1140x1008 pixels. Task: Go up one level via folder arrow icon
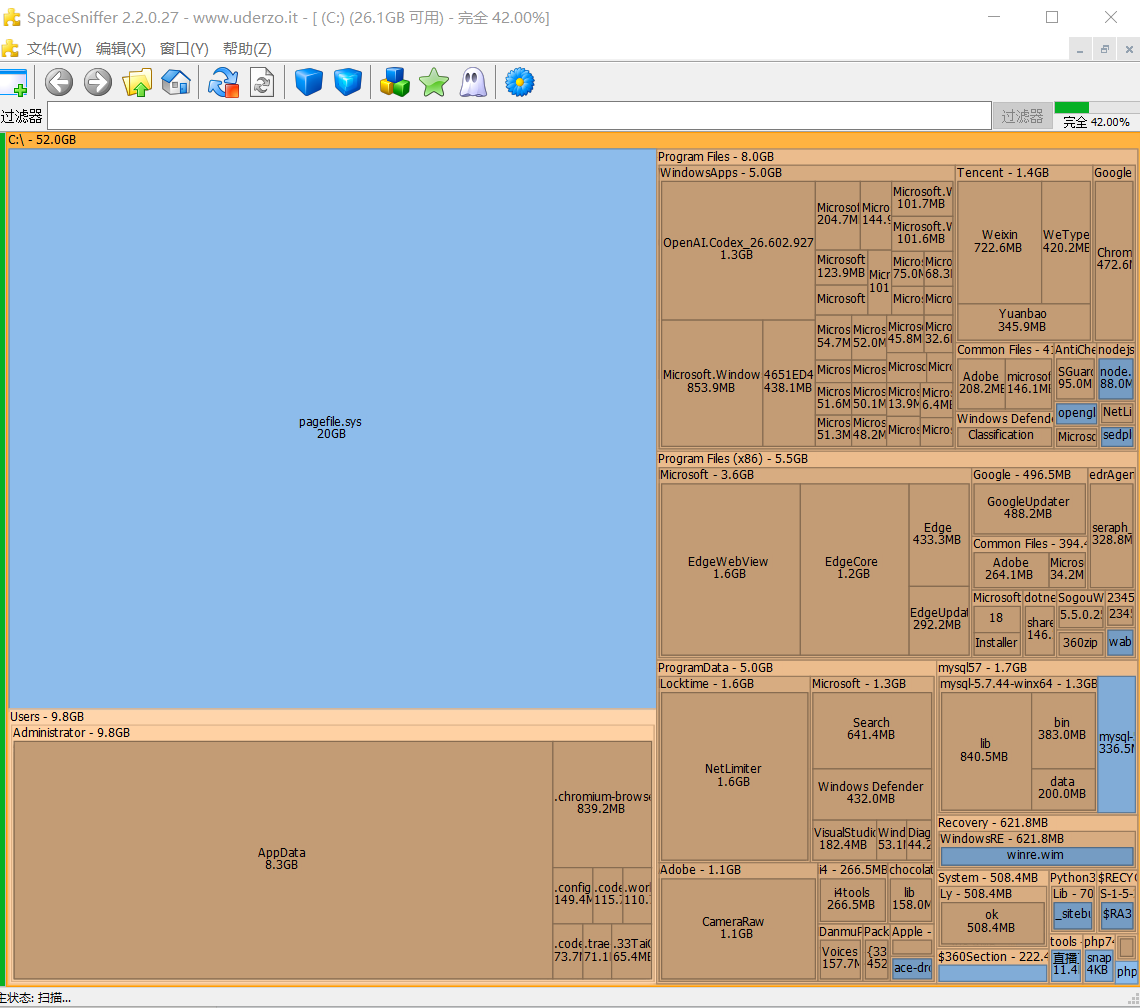(137, 82)
